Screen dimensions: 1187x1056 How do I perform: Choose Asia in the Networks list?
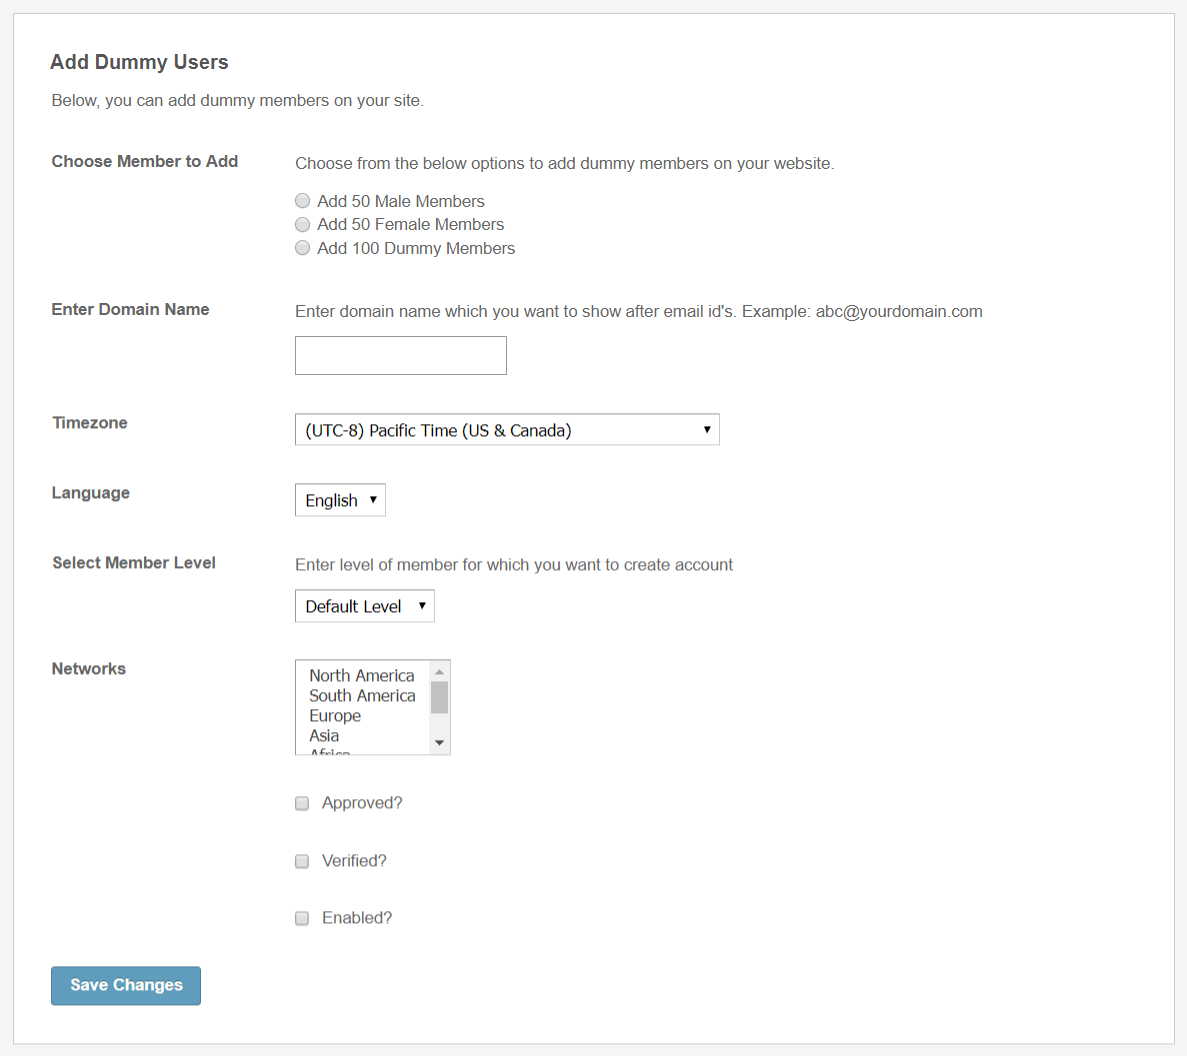click(324, 736)
